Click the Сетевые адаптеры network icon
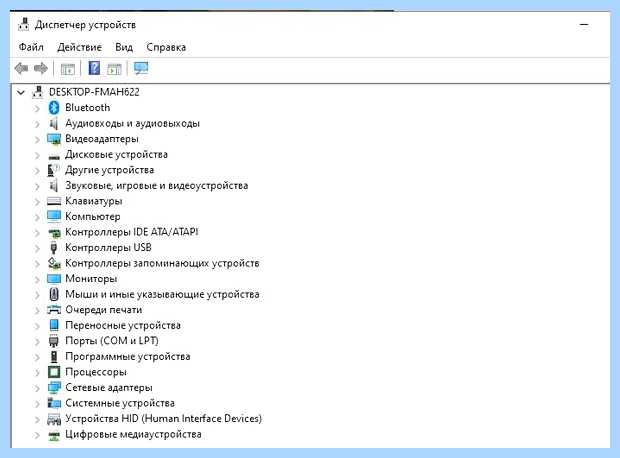The width and height of the screenshot is (620, 458). (x=54, y=388)
